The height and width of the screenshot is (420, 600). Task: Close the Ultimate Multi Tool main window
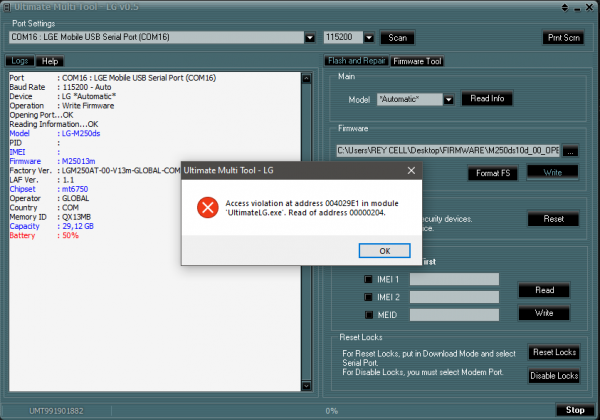pos(589,7)
